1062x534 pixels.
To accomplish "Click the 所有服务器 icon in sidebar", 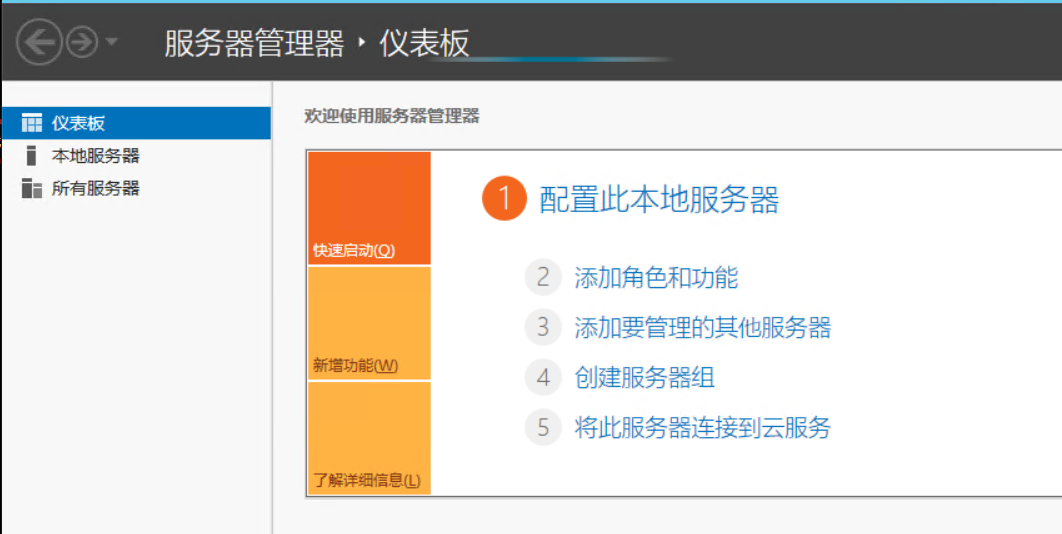I will tap(32, 188).
